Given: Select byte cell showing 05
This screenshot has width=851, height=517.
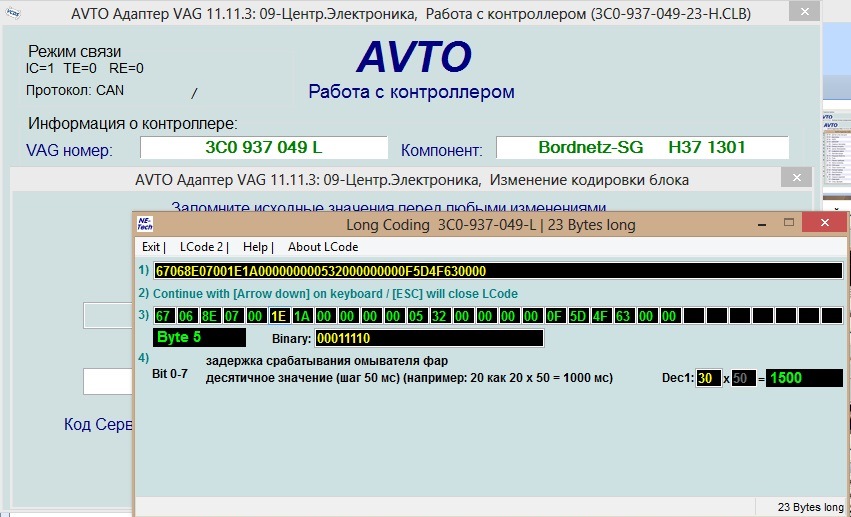Looking at the screenshot, I should pyautogui.click(x=417, y=316).
